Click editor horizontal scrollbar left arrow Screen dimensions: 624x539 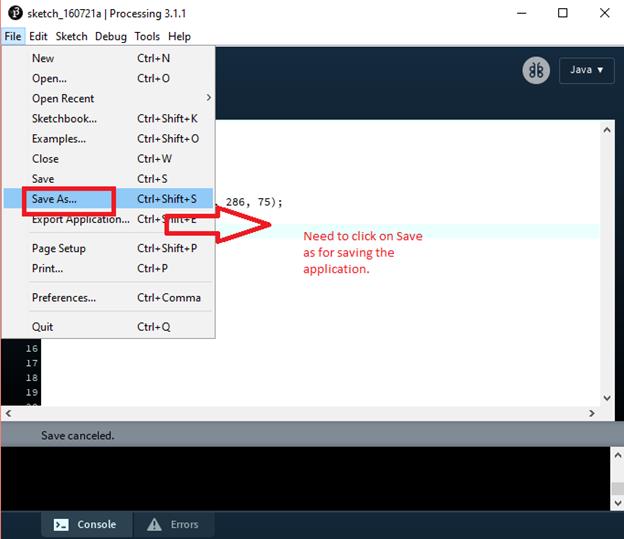(8, 414)
